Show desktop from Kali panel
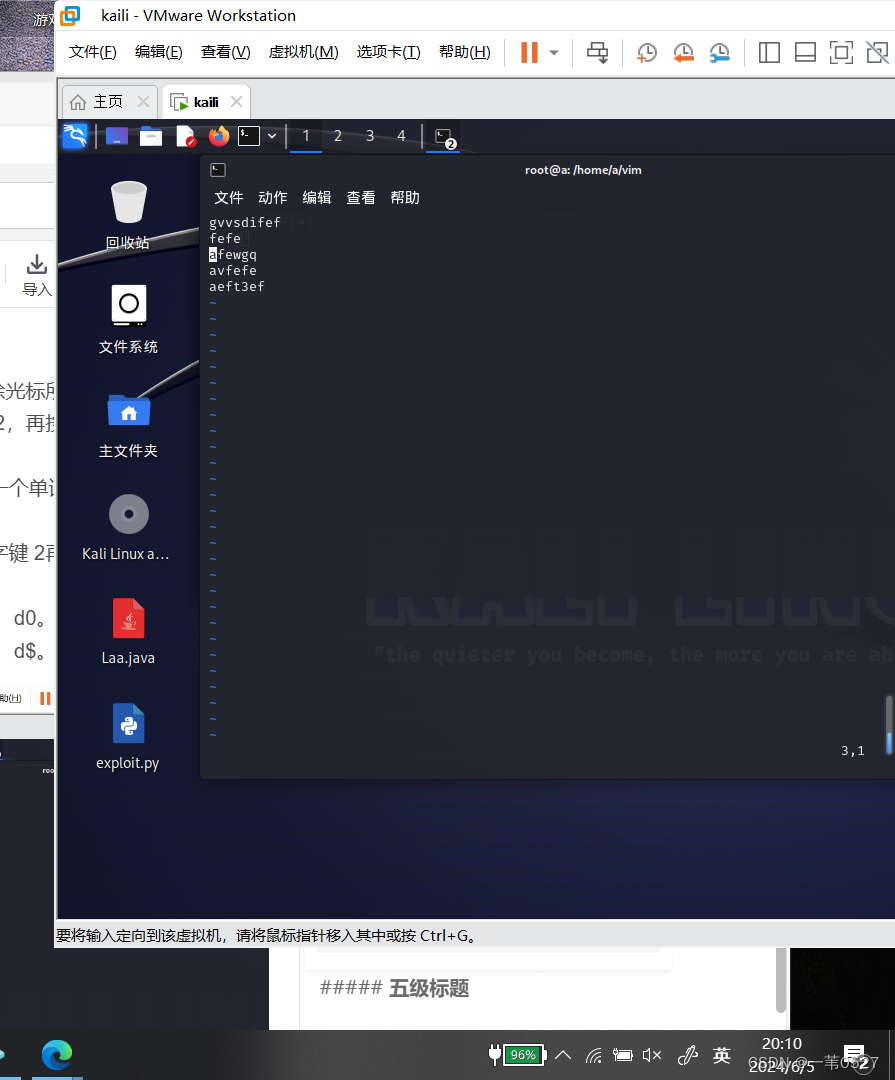 [x=117, y=136]
